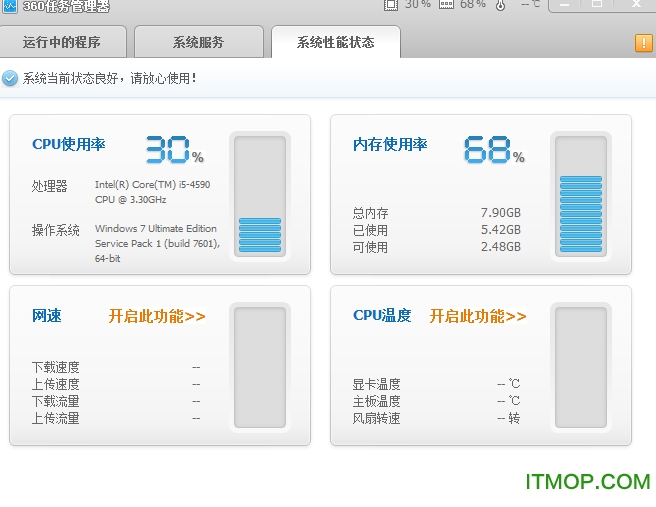This screenshot has height=507, width=656.
Task: Switch to the 系统服务 tab
Action: (x=199, y=42)
